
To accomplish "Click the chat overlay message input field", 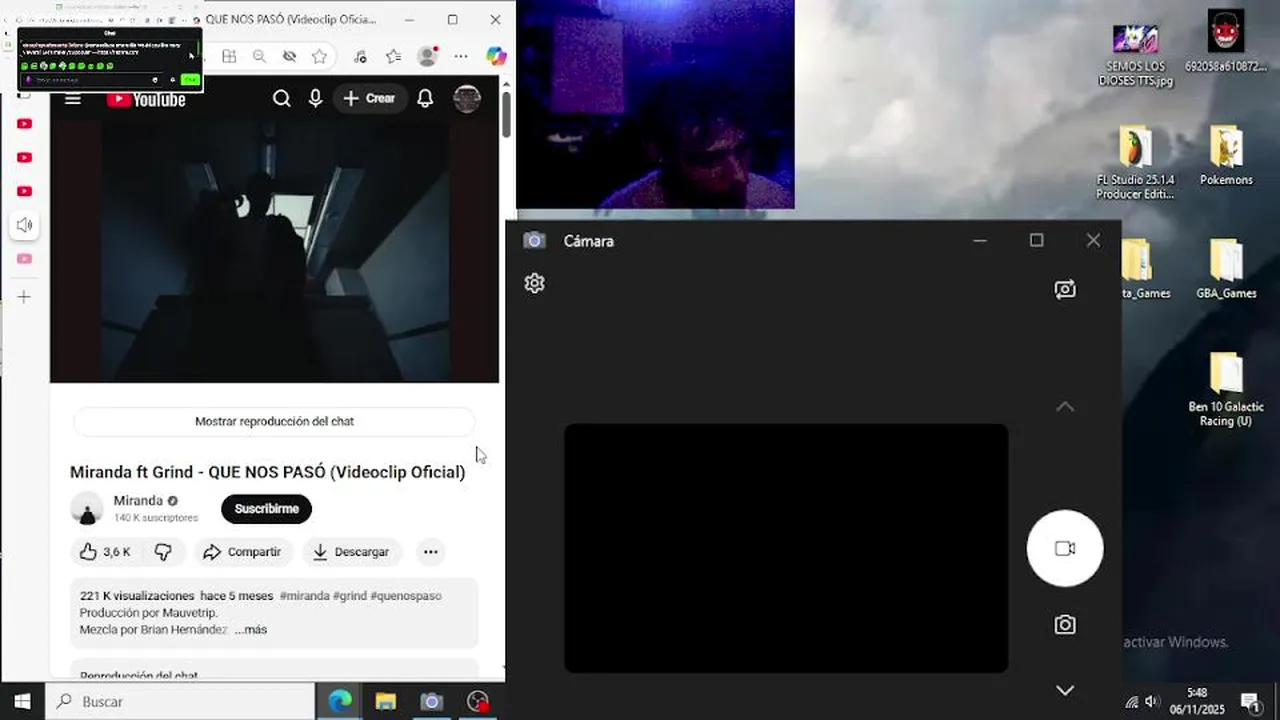I will pyautogui.click(x=92, y=79).
